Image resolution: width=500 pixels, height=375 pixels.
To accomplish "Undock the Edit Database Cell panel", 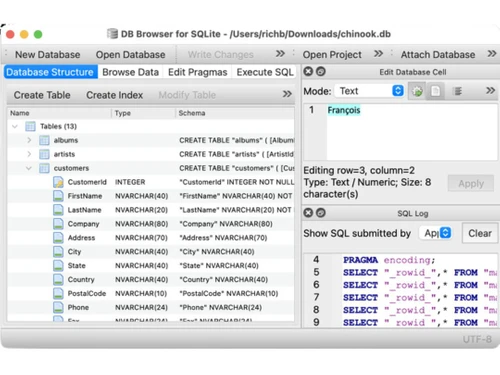I will click(x=321, y=72).
